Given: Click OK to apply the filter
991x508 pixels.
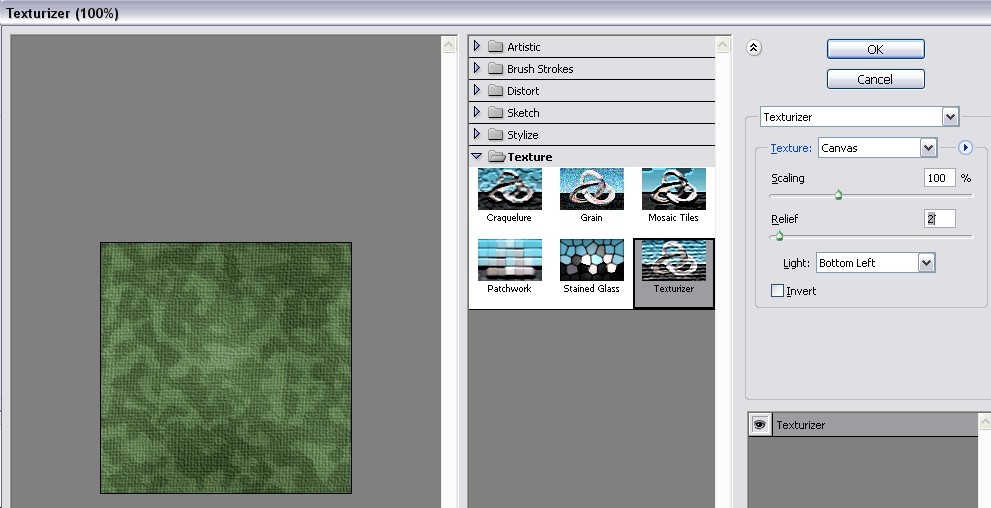Looking at the screenshot, I should tap(875, 49).
